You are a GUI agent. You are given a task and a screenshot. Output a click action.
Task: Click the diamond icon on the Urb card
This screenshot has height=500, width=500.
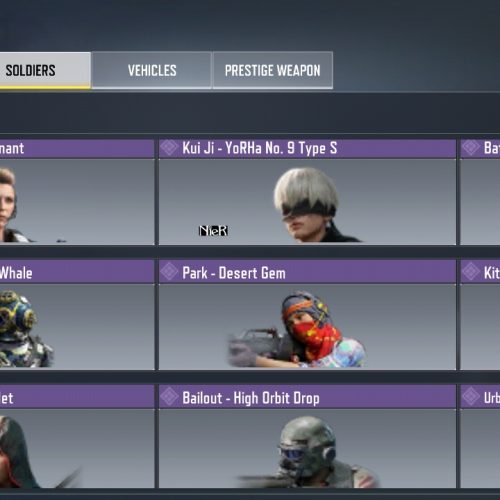click(x=471, y=397)
